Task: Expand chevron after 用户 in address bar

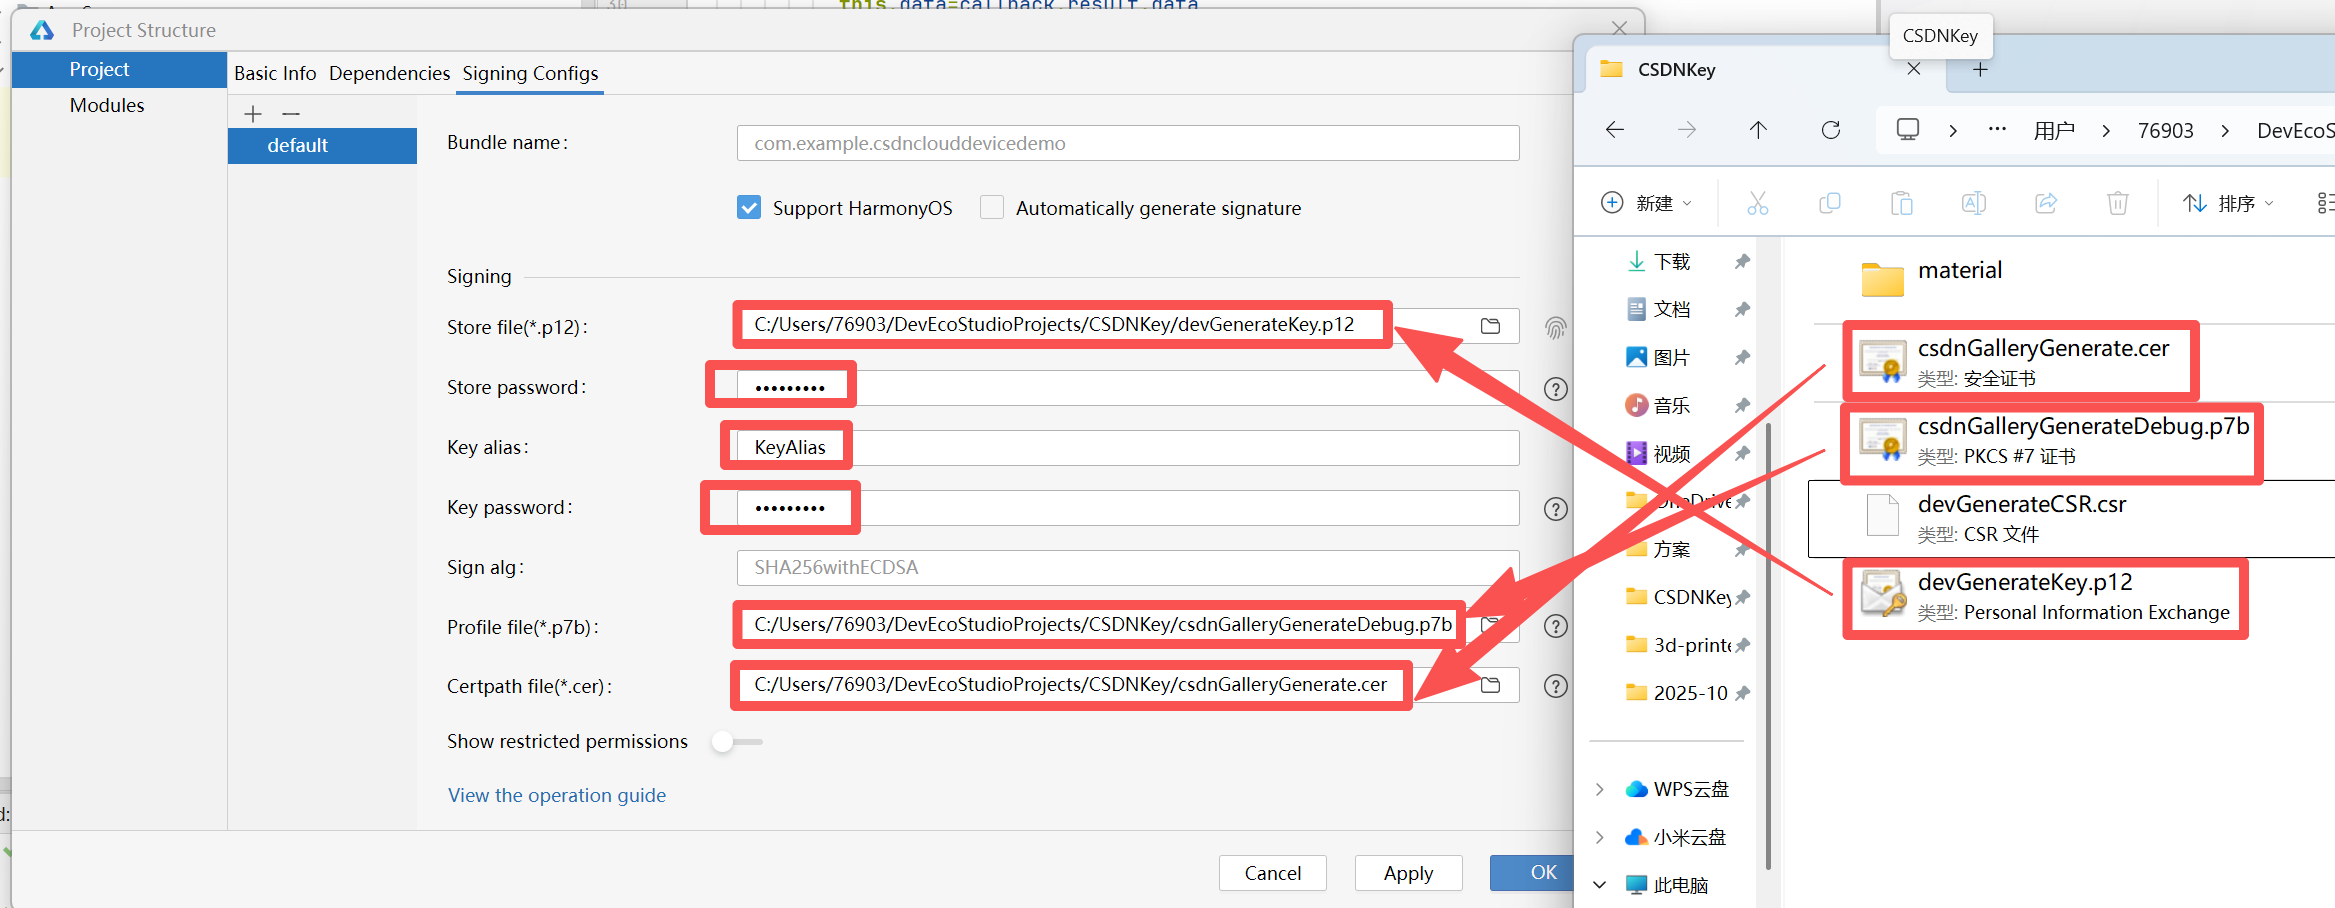Action: coord(2106,131)
